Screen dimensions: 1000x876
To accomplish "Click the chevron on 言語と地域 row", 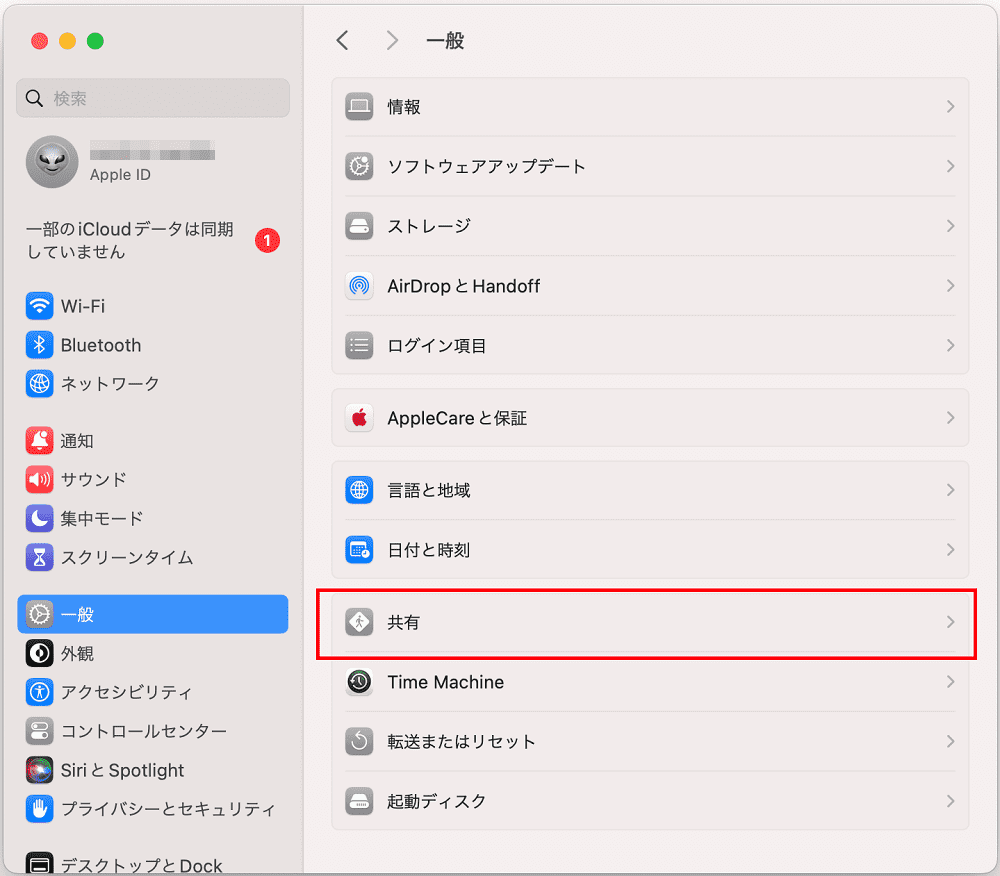I will point(950,490).
